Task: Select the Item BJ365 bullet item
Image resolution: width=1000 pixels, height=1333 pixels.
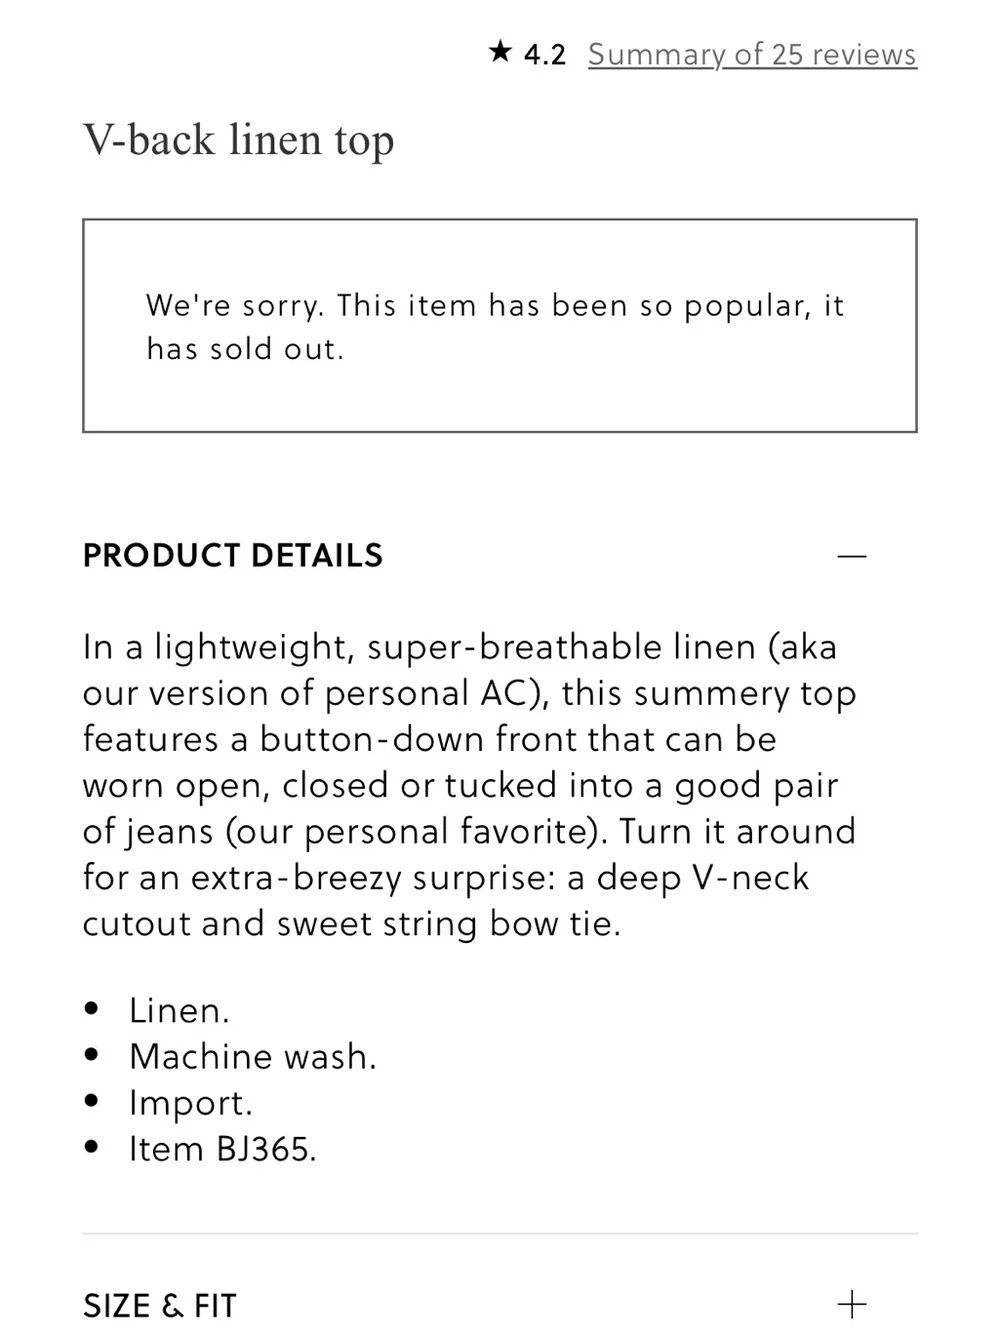Action: pyautogui.click(x=223, y=1148)
